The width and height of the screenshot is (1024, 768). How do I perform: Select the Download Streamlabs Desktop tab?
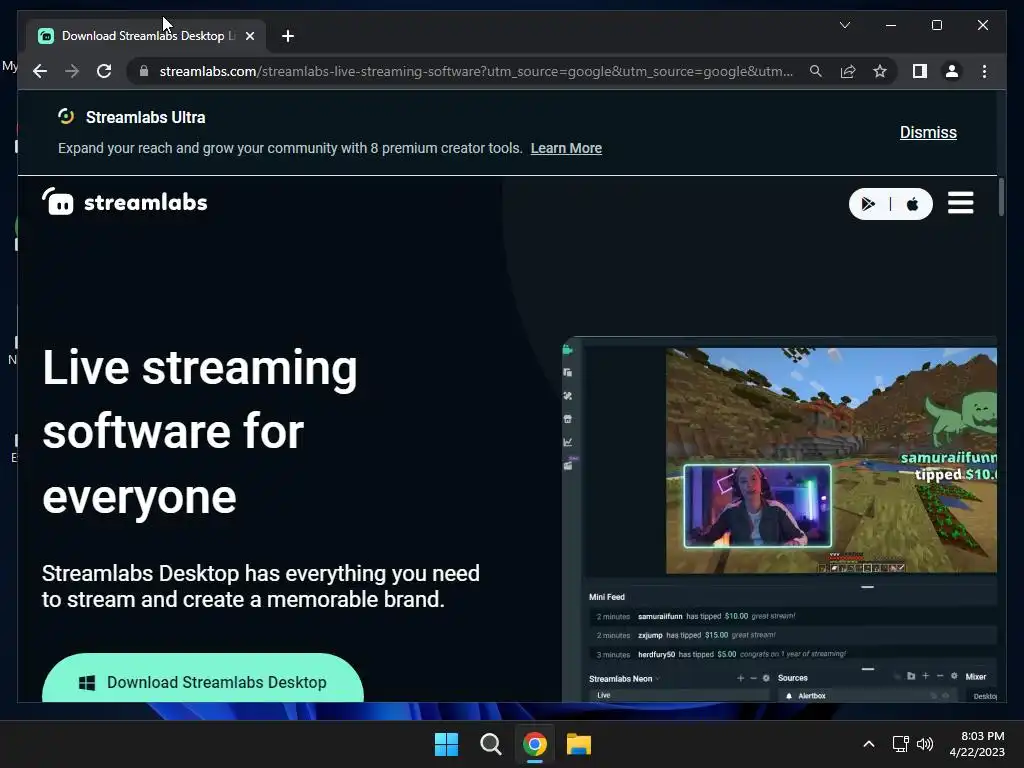(146, 36)
